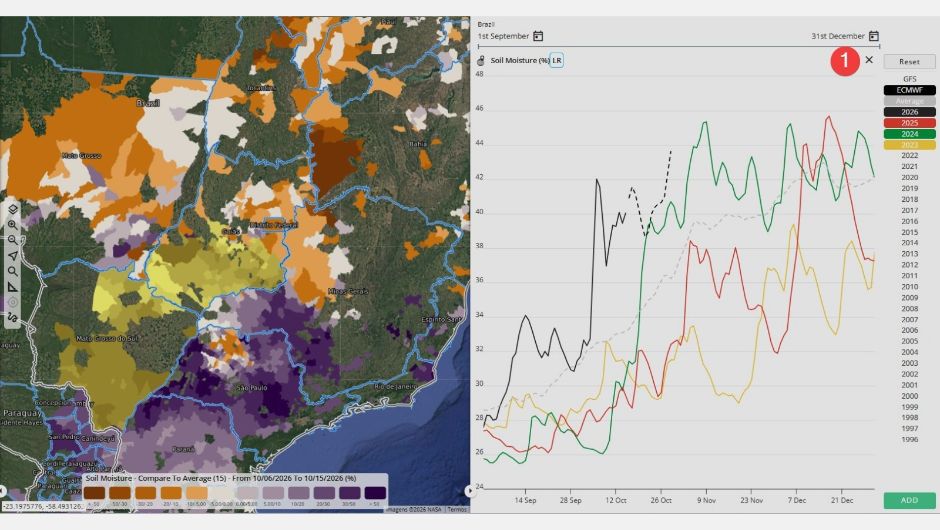Select the triangle measure tool
940x530 pixels.
point(13,287)
